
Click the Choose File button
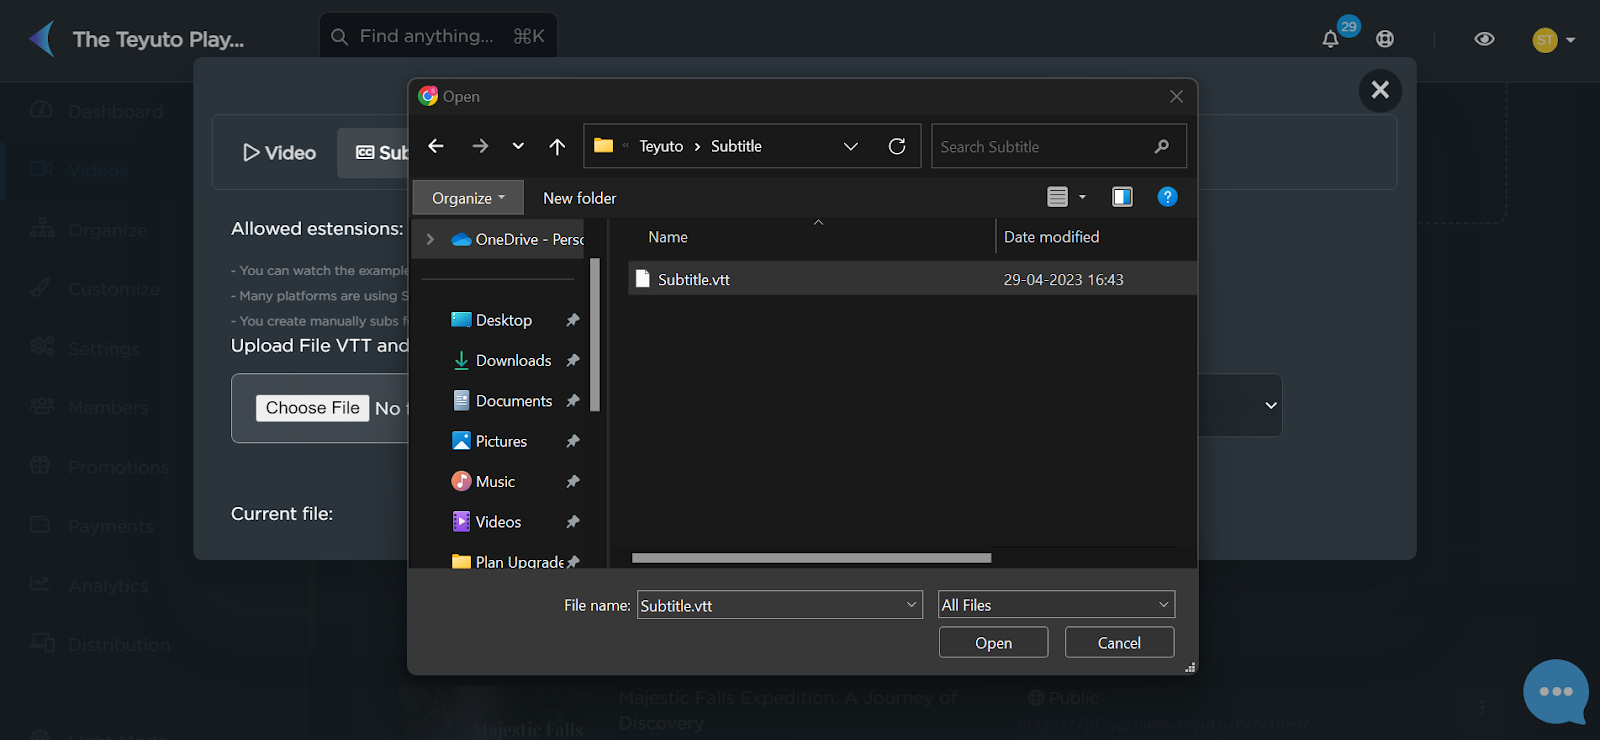[312, 408]
